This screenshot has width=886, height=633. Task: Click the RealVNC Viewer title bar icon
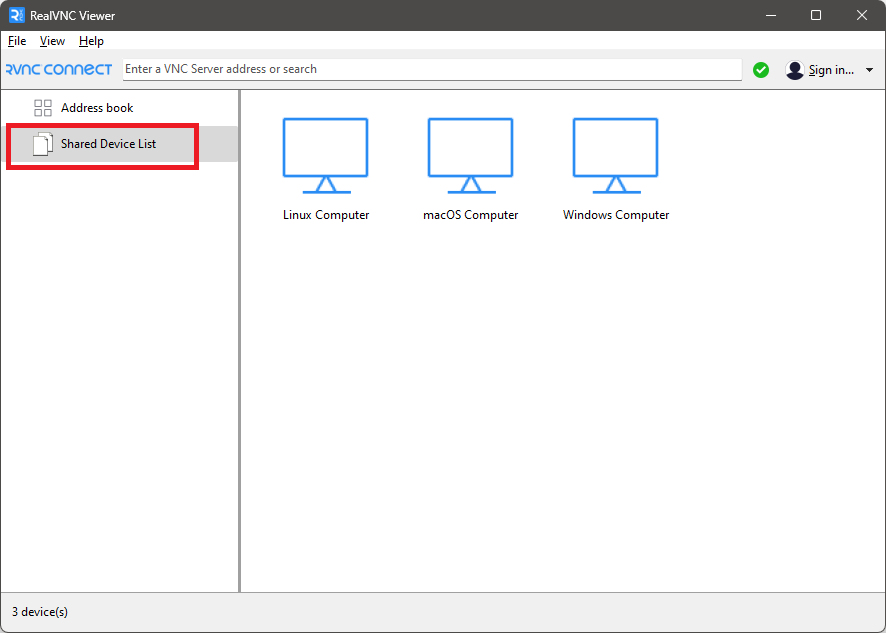coord(17,15)
